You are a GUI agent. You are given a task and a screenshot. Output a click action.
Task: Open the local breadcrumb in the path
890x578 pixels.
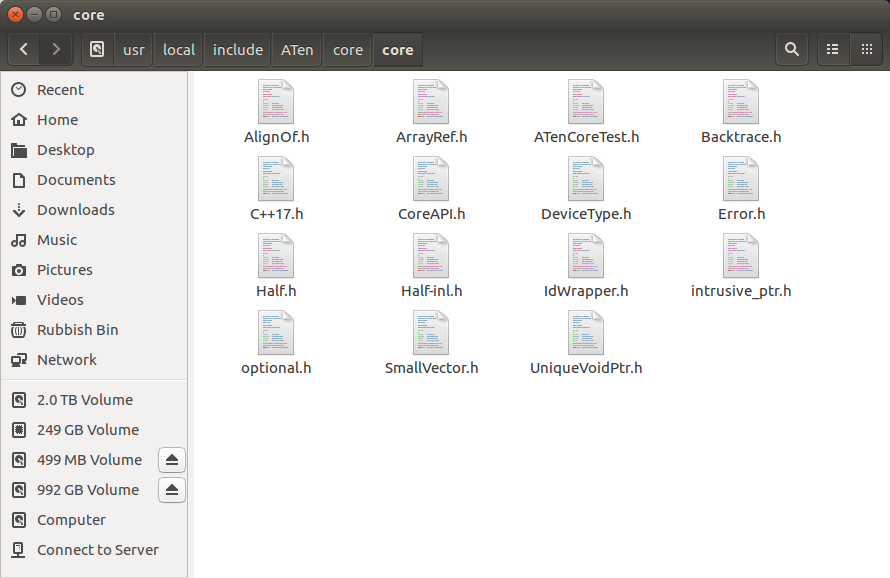(x=178, y=49)
